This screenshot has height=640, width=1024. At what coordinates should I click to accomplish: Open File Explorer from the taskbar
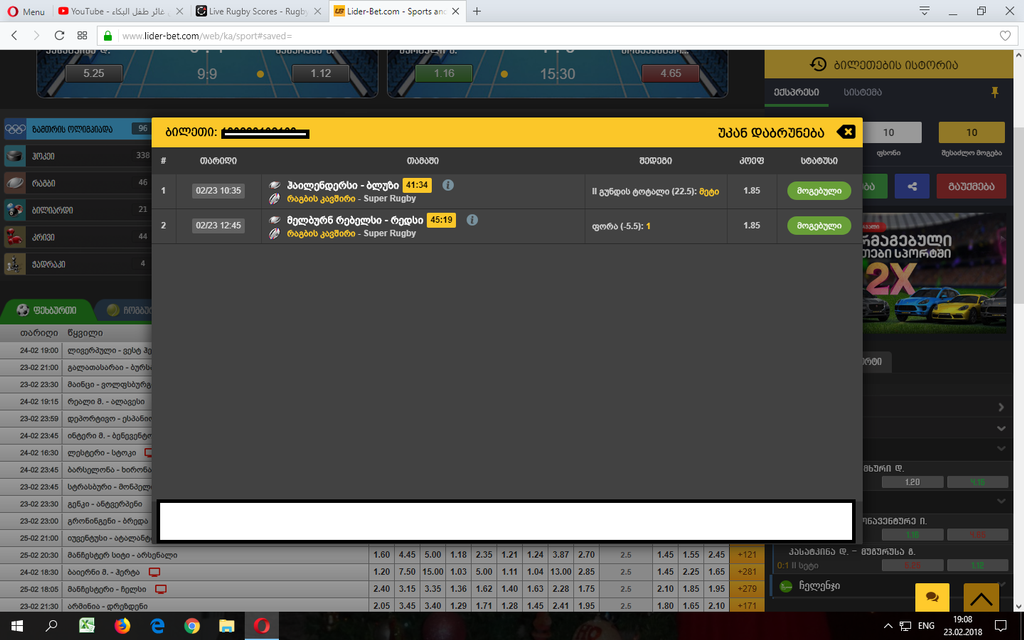click(x=227, y=626)
